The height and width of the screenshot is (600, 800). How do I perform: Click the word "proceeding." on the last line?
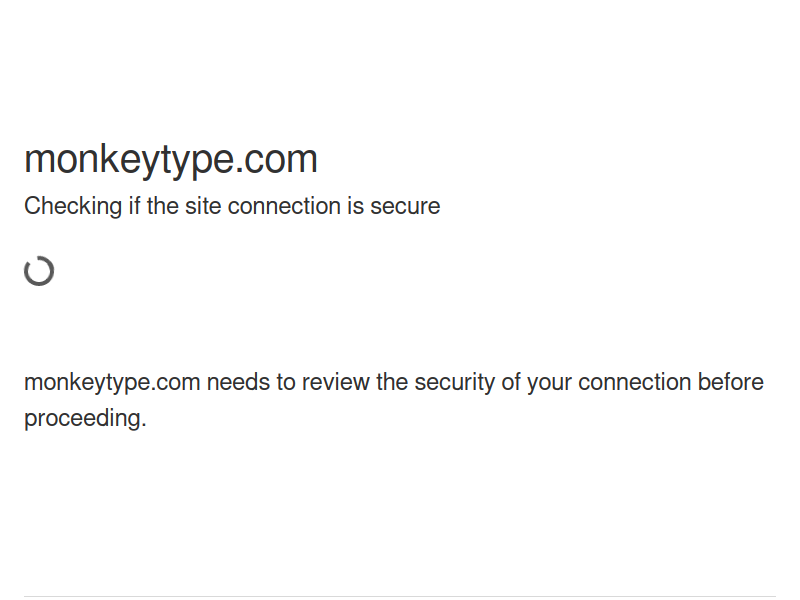[85, 419]
